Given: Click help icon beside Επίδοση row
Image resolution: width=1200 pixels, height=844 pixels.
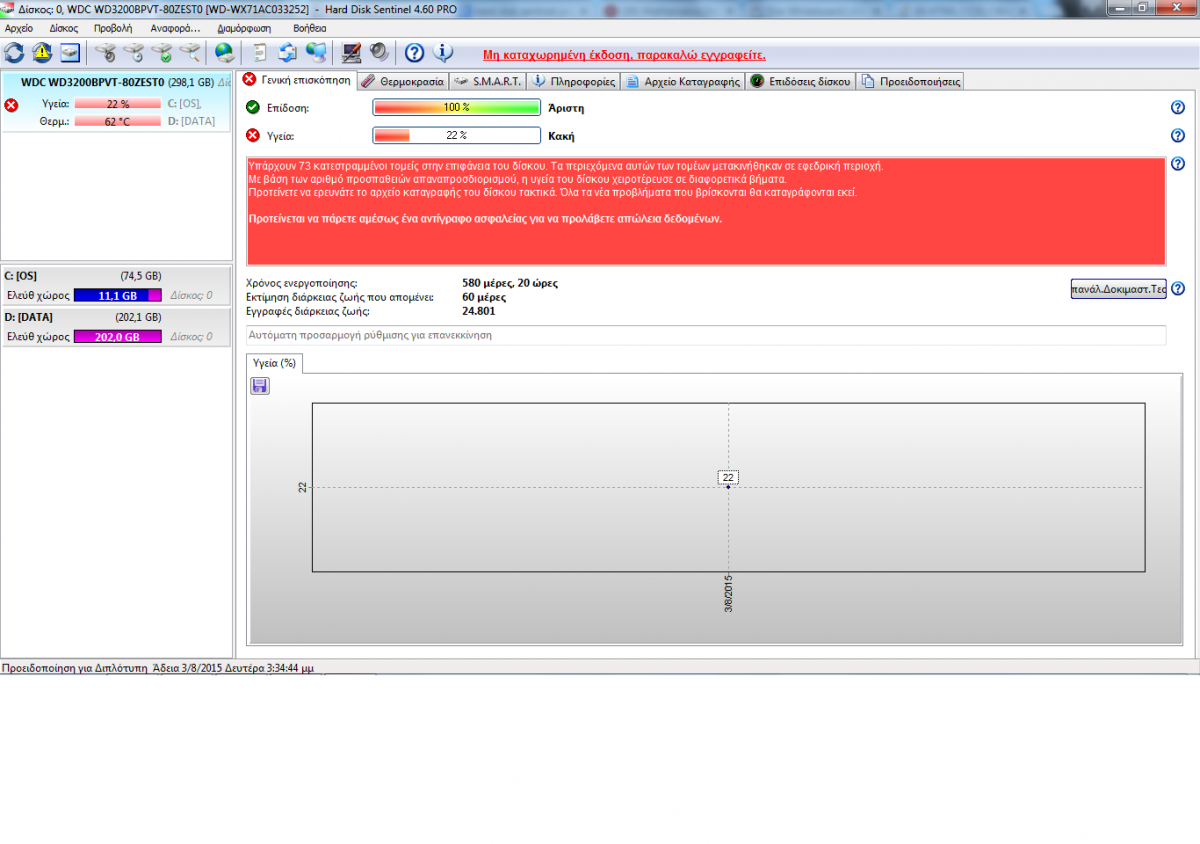Looking at the screenshot, I should (x=1177, y=107).
